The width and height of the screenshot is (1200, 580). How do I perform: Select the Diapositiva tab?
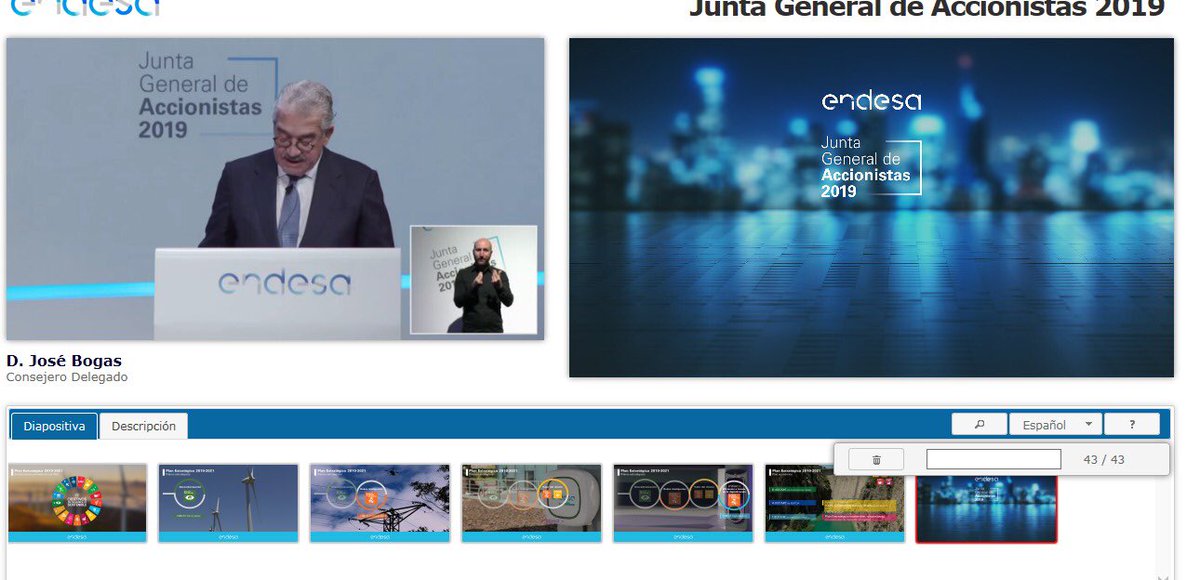pyautogui.click(x=54, y=425)
